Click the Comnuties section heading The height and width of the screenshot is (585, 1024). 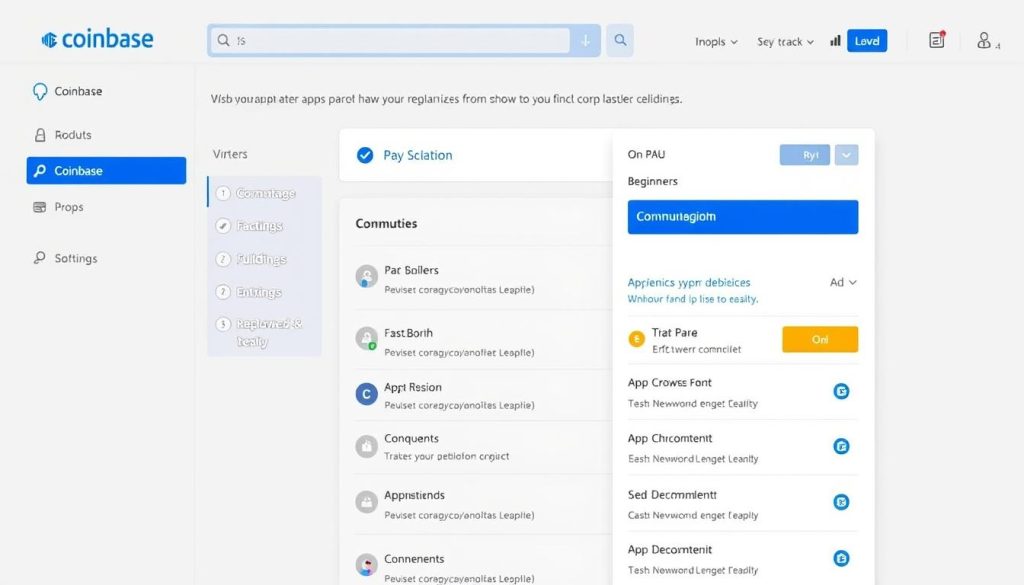tap(386, 223)
